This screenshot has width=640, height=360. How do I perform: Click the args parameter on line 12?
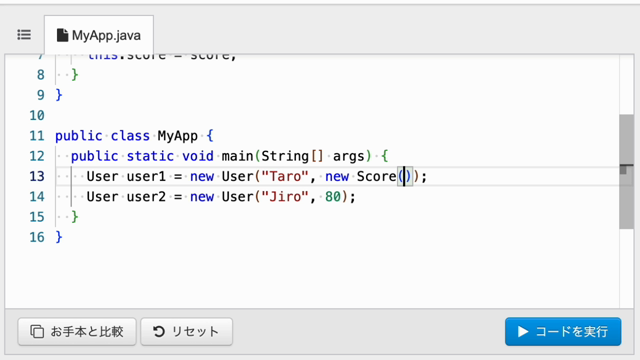(x=349, y=157)
